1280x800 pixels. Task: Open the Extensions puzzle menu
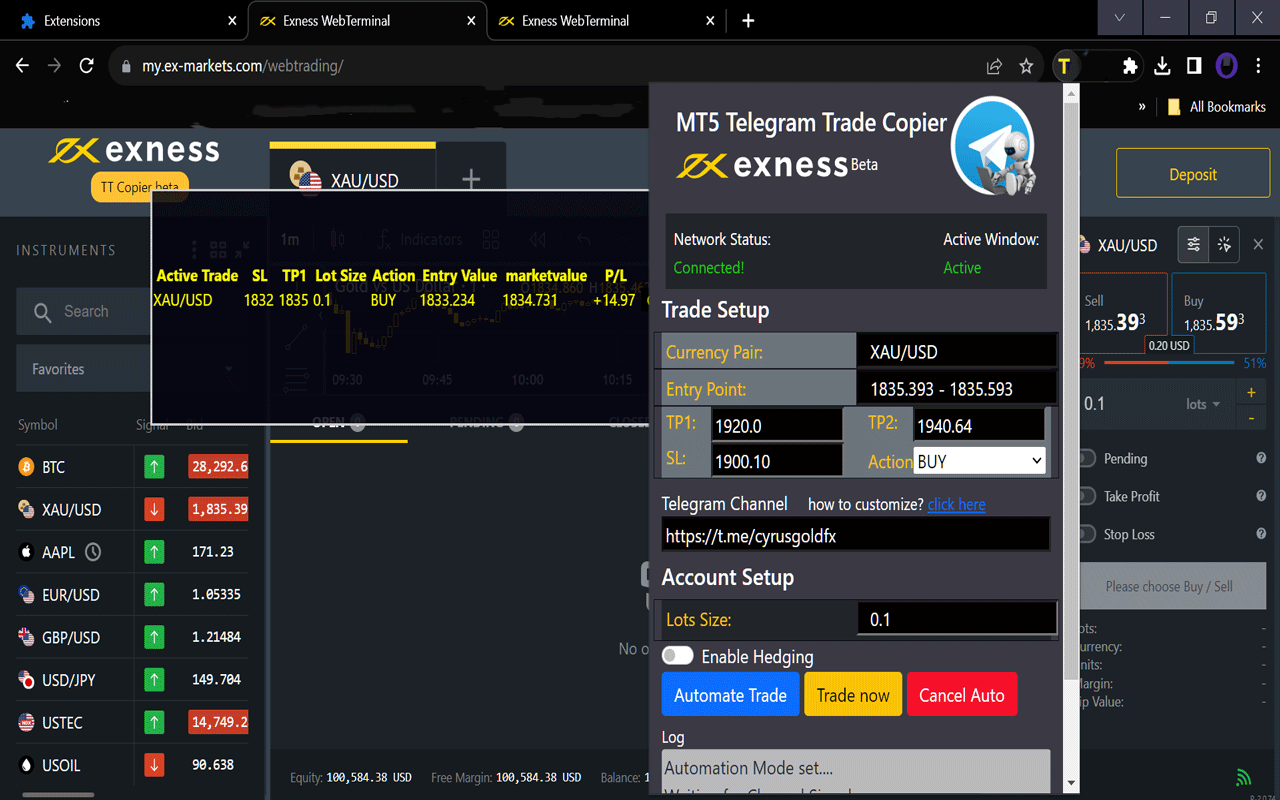(1130, 66)
